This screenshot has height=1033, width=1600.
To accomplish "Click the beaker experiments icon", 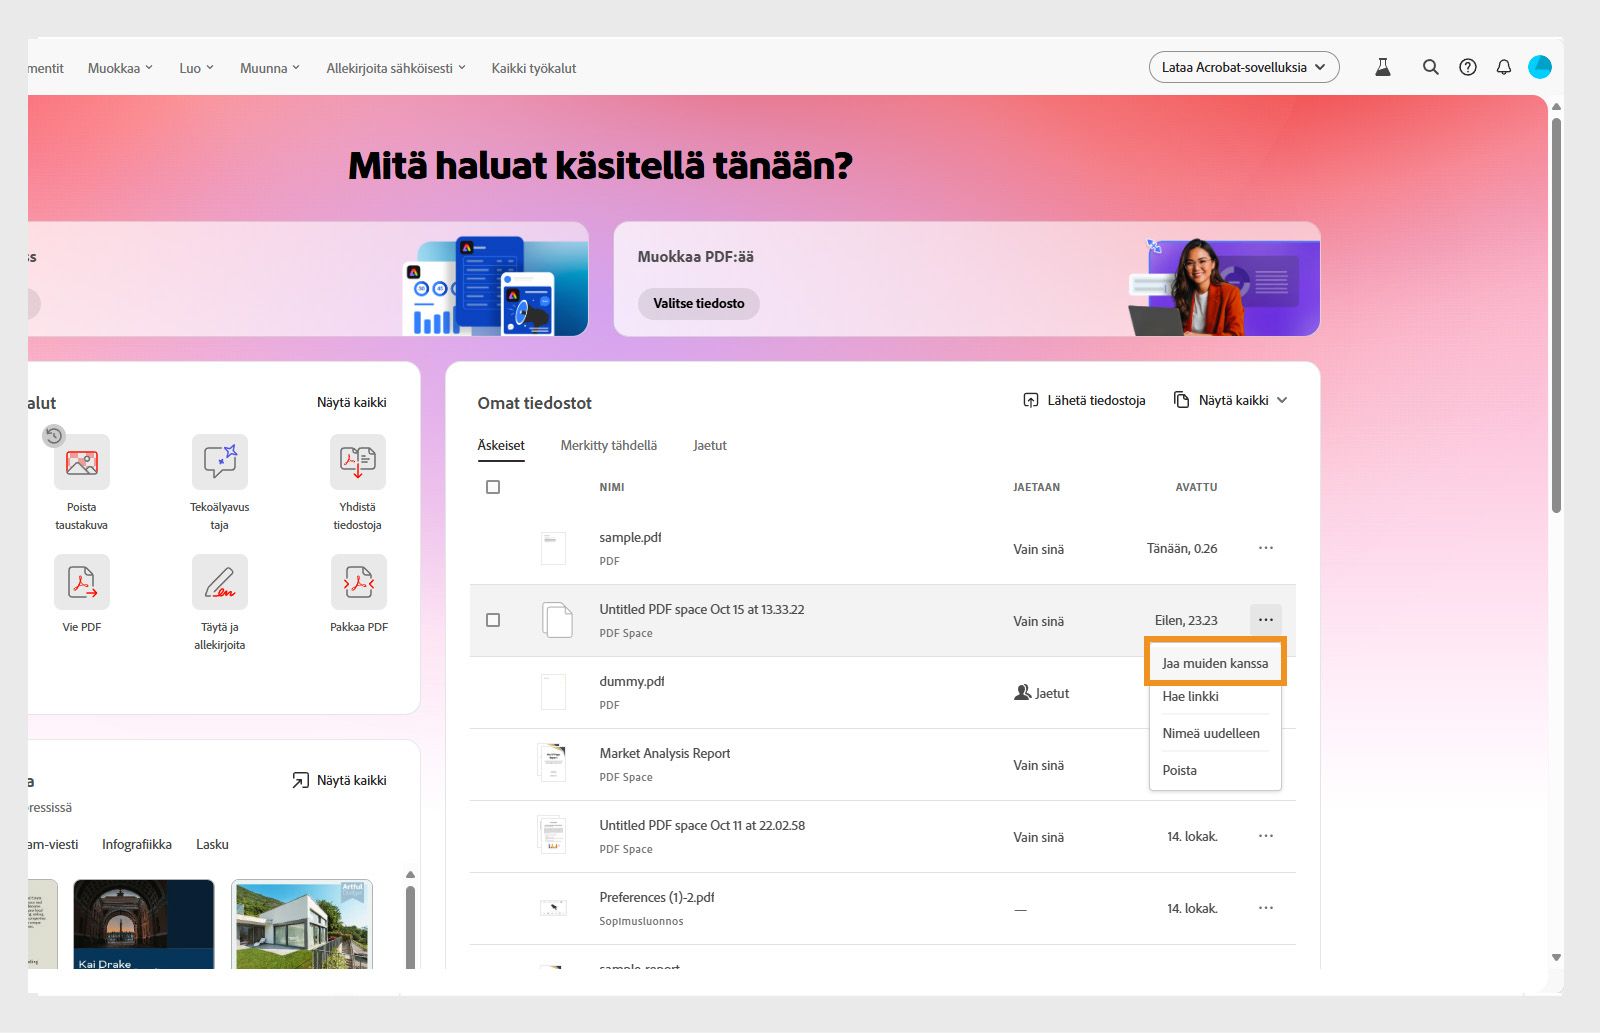I will point(1383,67).
